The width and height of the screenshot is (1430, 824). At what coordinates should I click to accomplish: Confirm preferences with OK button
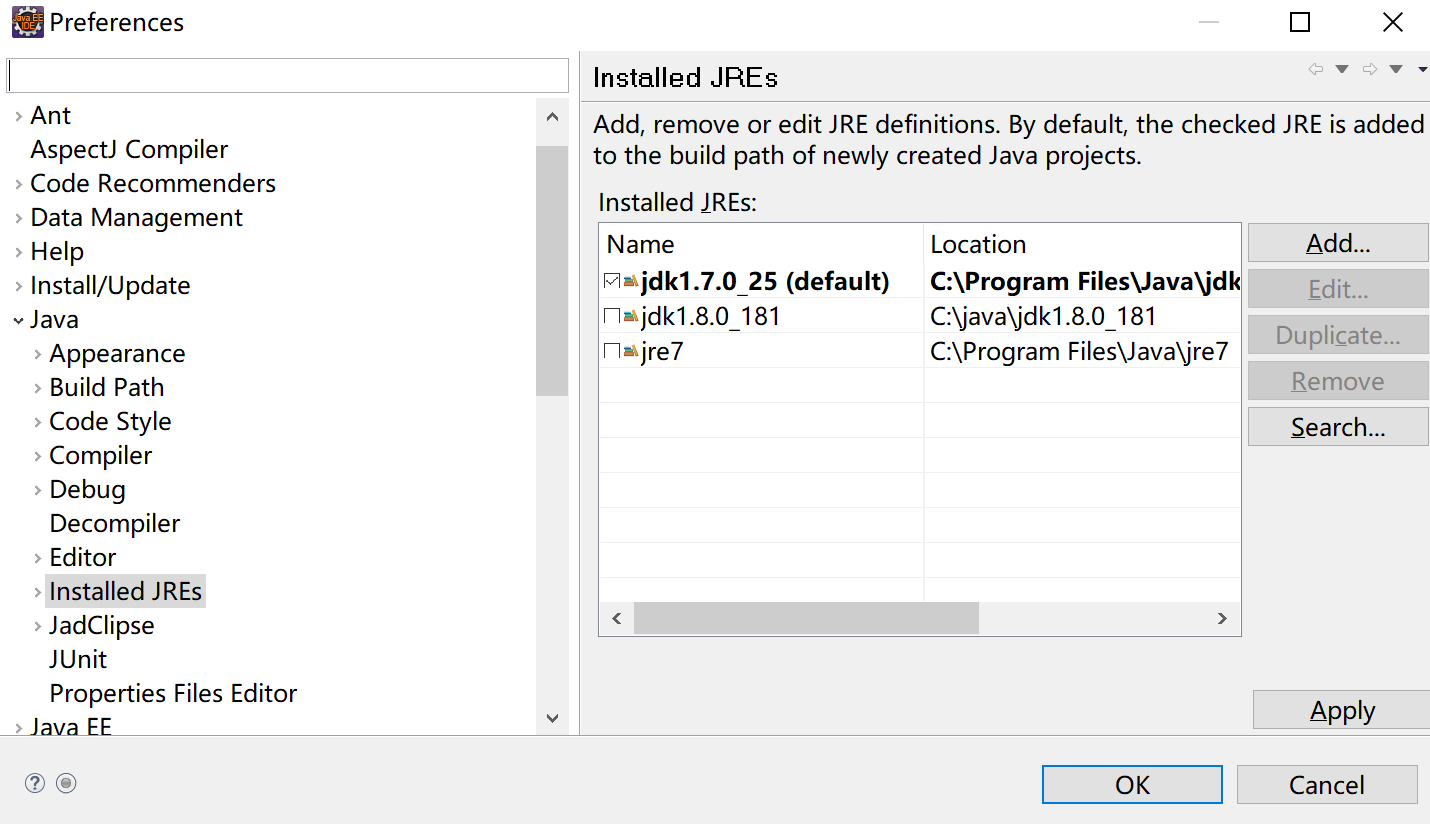pos(1132,785)
